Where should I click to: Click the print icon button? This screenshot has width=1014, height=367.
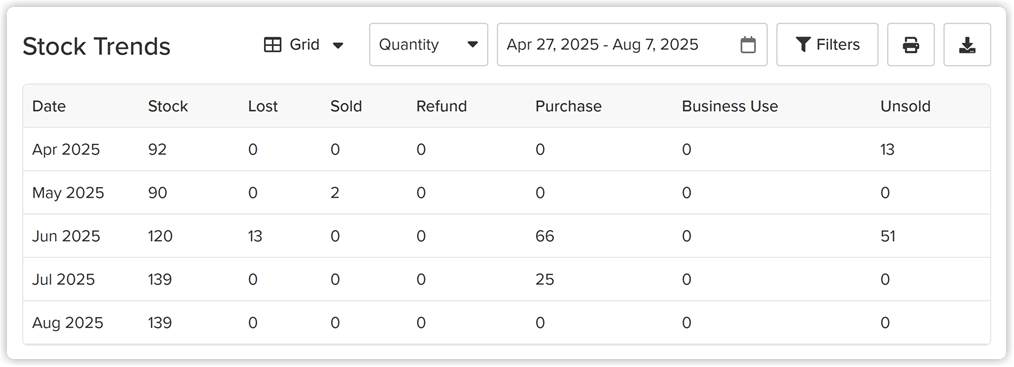[911, 45]
